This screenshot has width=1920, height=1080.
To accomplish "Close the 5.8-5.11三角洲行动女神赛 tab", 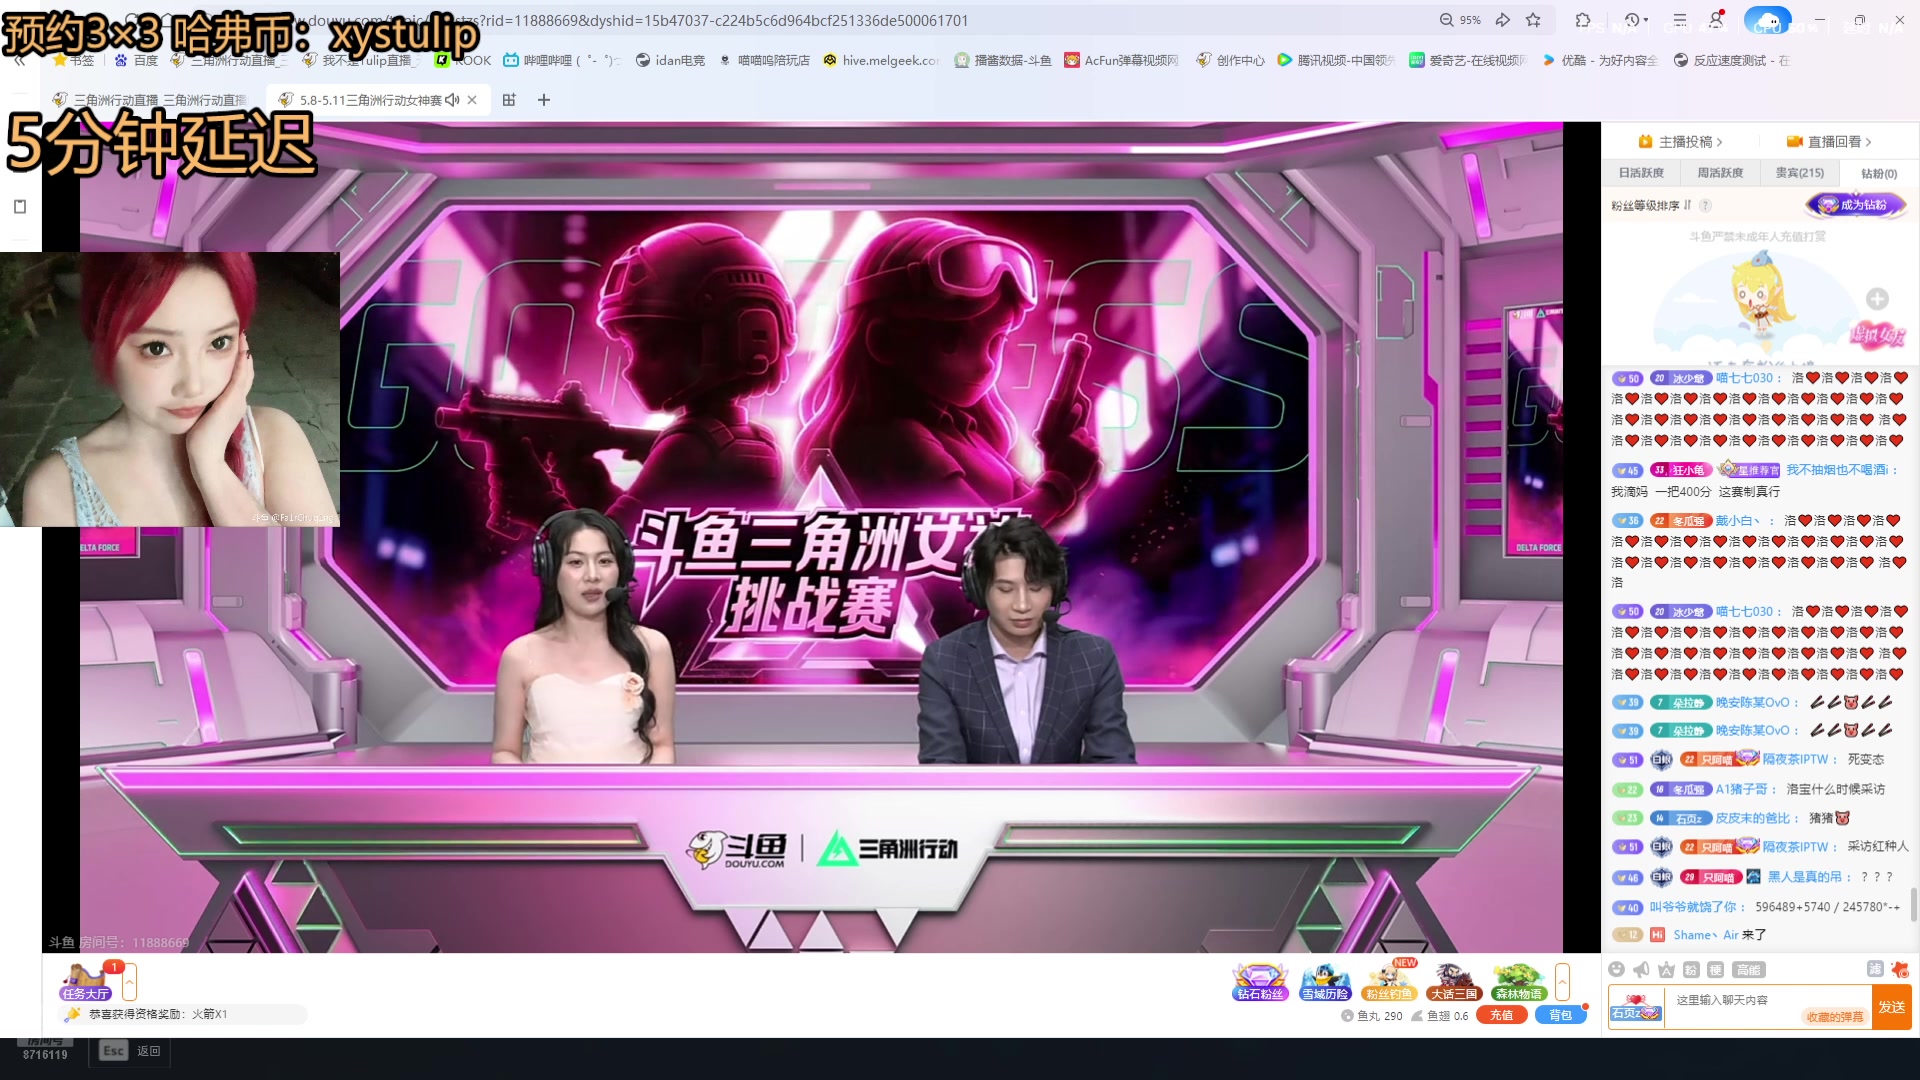I will pos(472,100).
